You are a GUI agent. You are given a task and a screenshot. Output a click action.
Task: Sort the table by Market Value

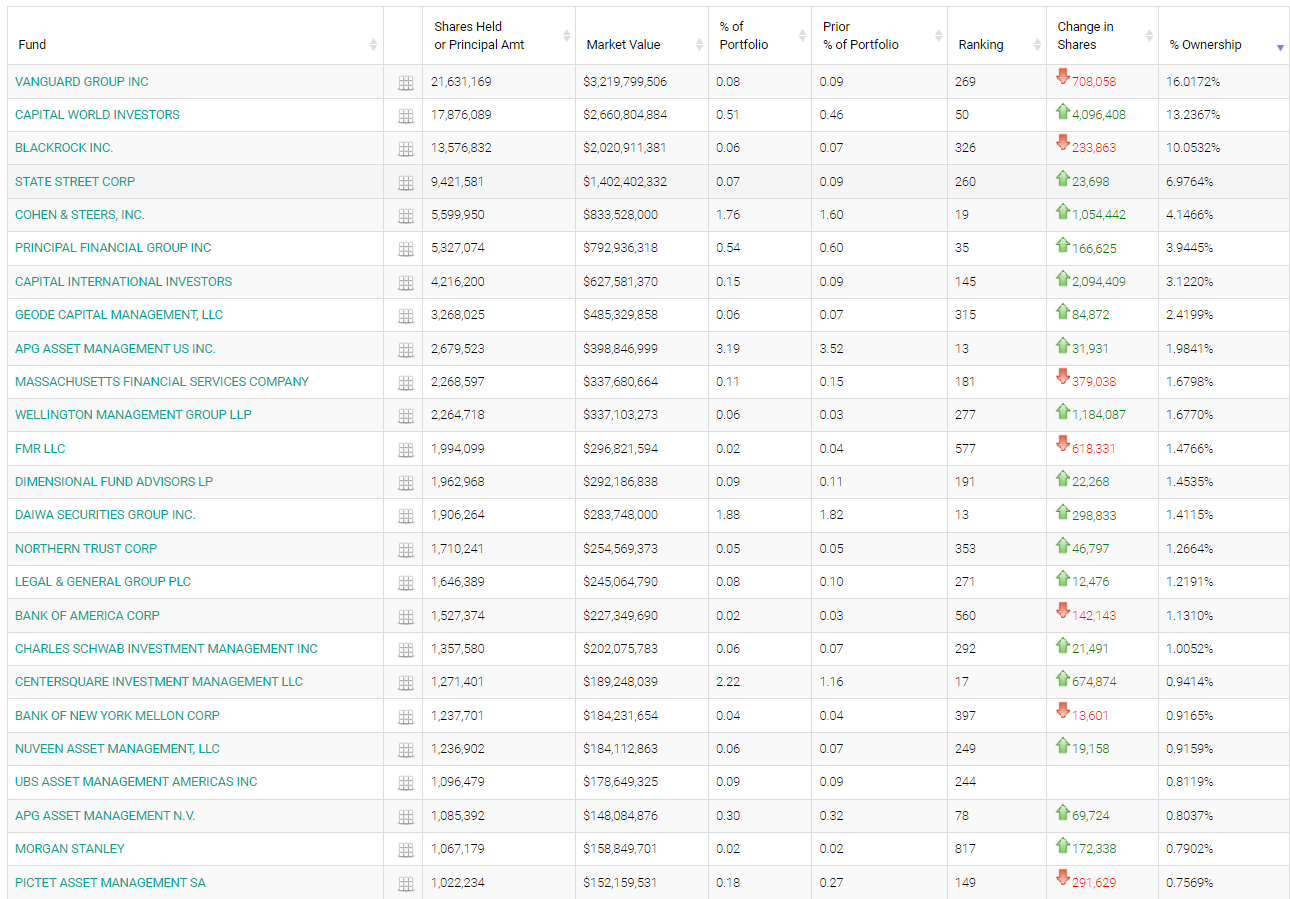642,36
